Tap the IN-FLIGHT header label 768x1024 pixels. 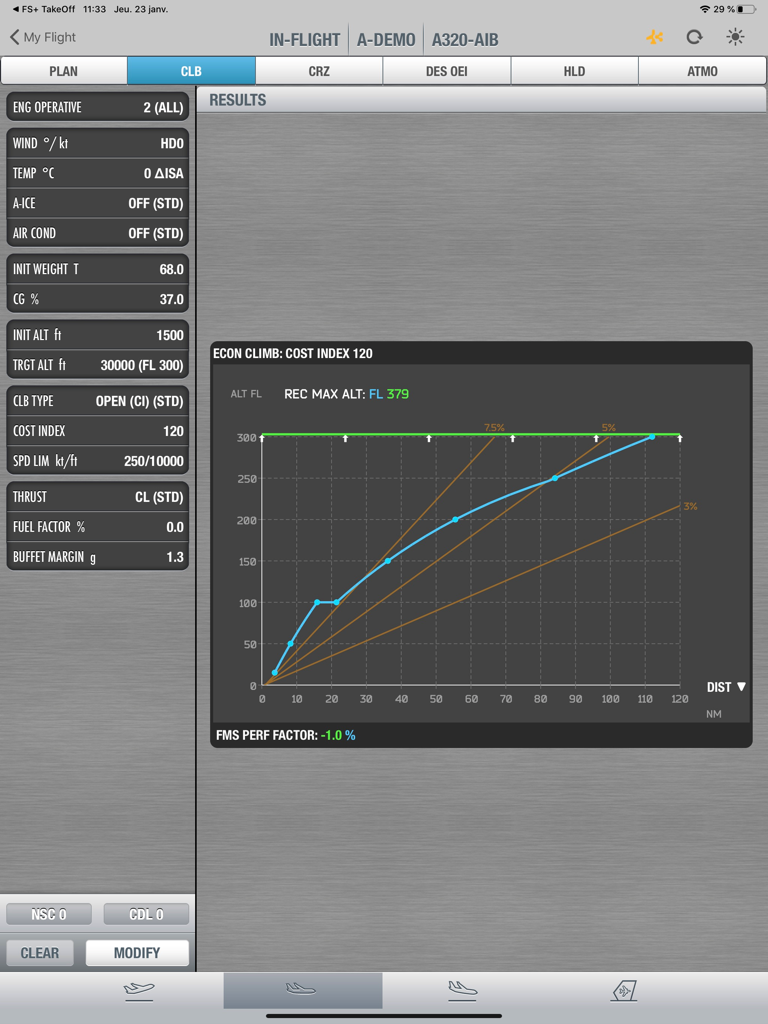304,40
